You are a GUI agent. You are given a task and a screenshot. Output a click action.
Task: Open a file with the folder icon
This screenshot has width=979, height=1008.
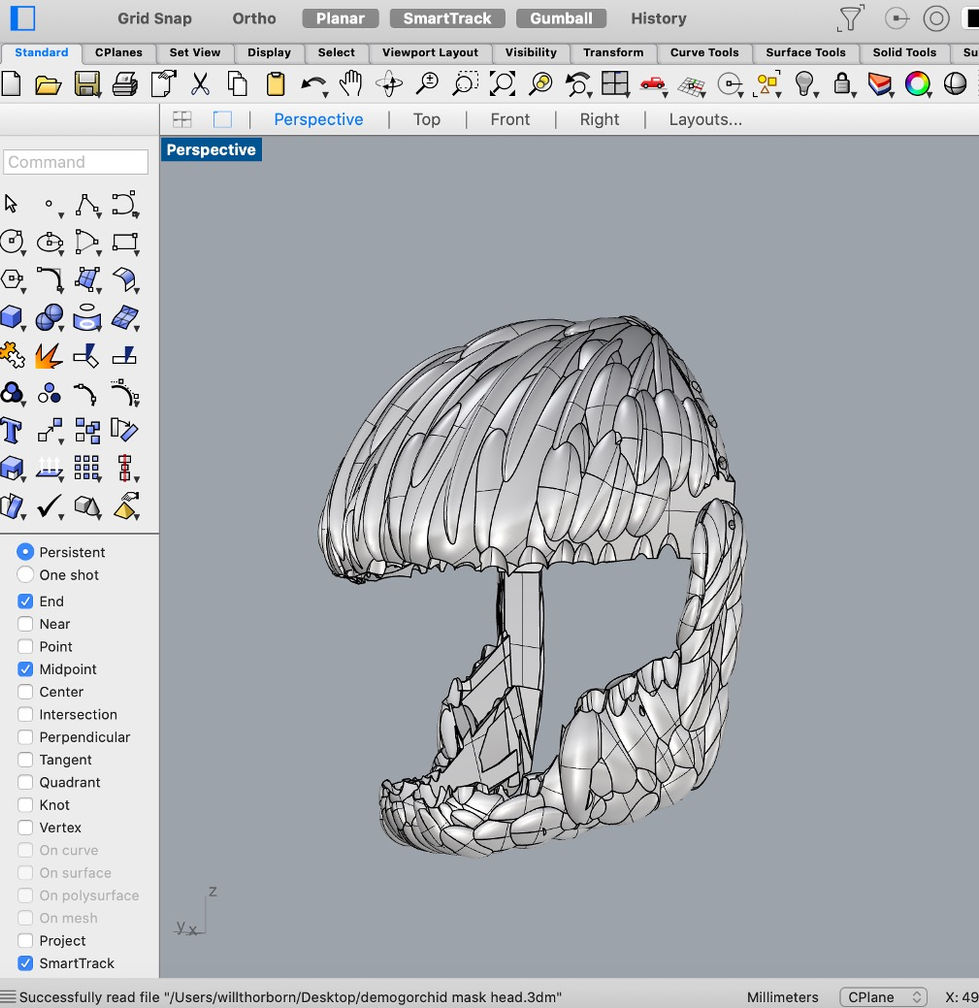tap(48, 84)
